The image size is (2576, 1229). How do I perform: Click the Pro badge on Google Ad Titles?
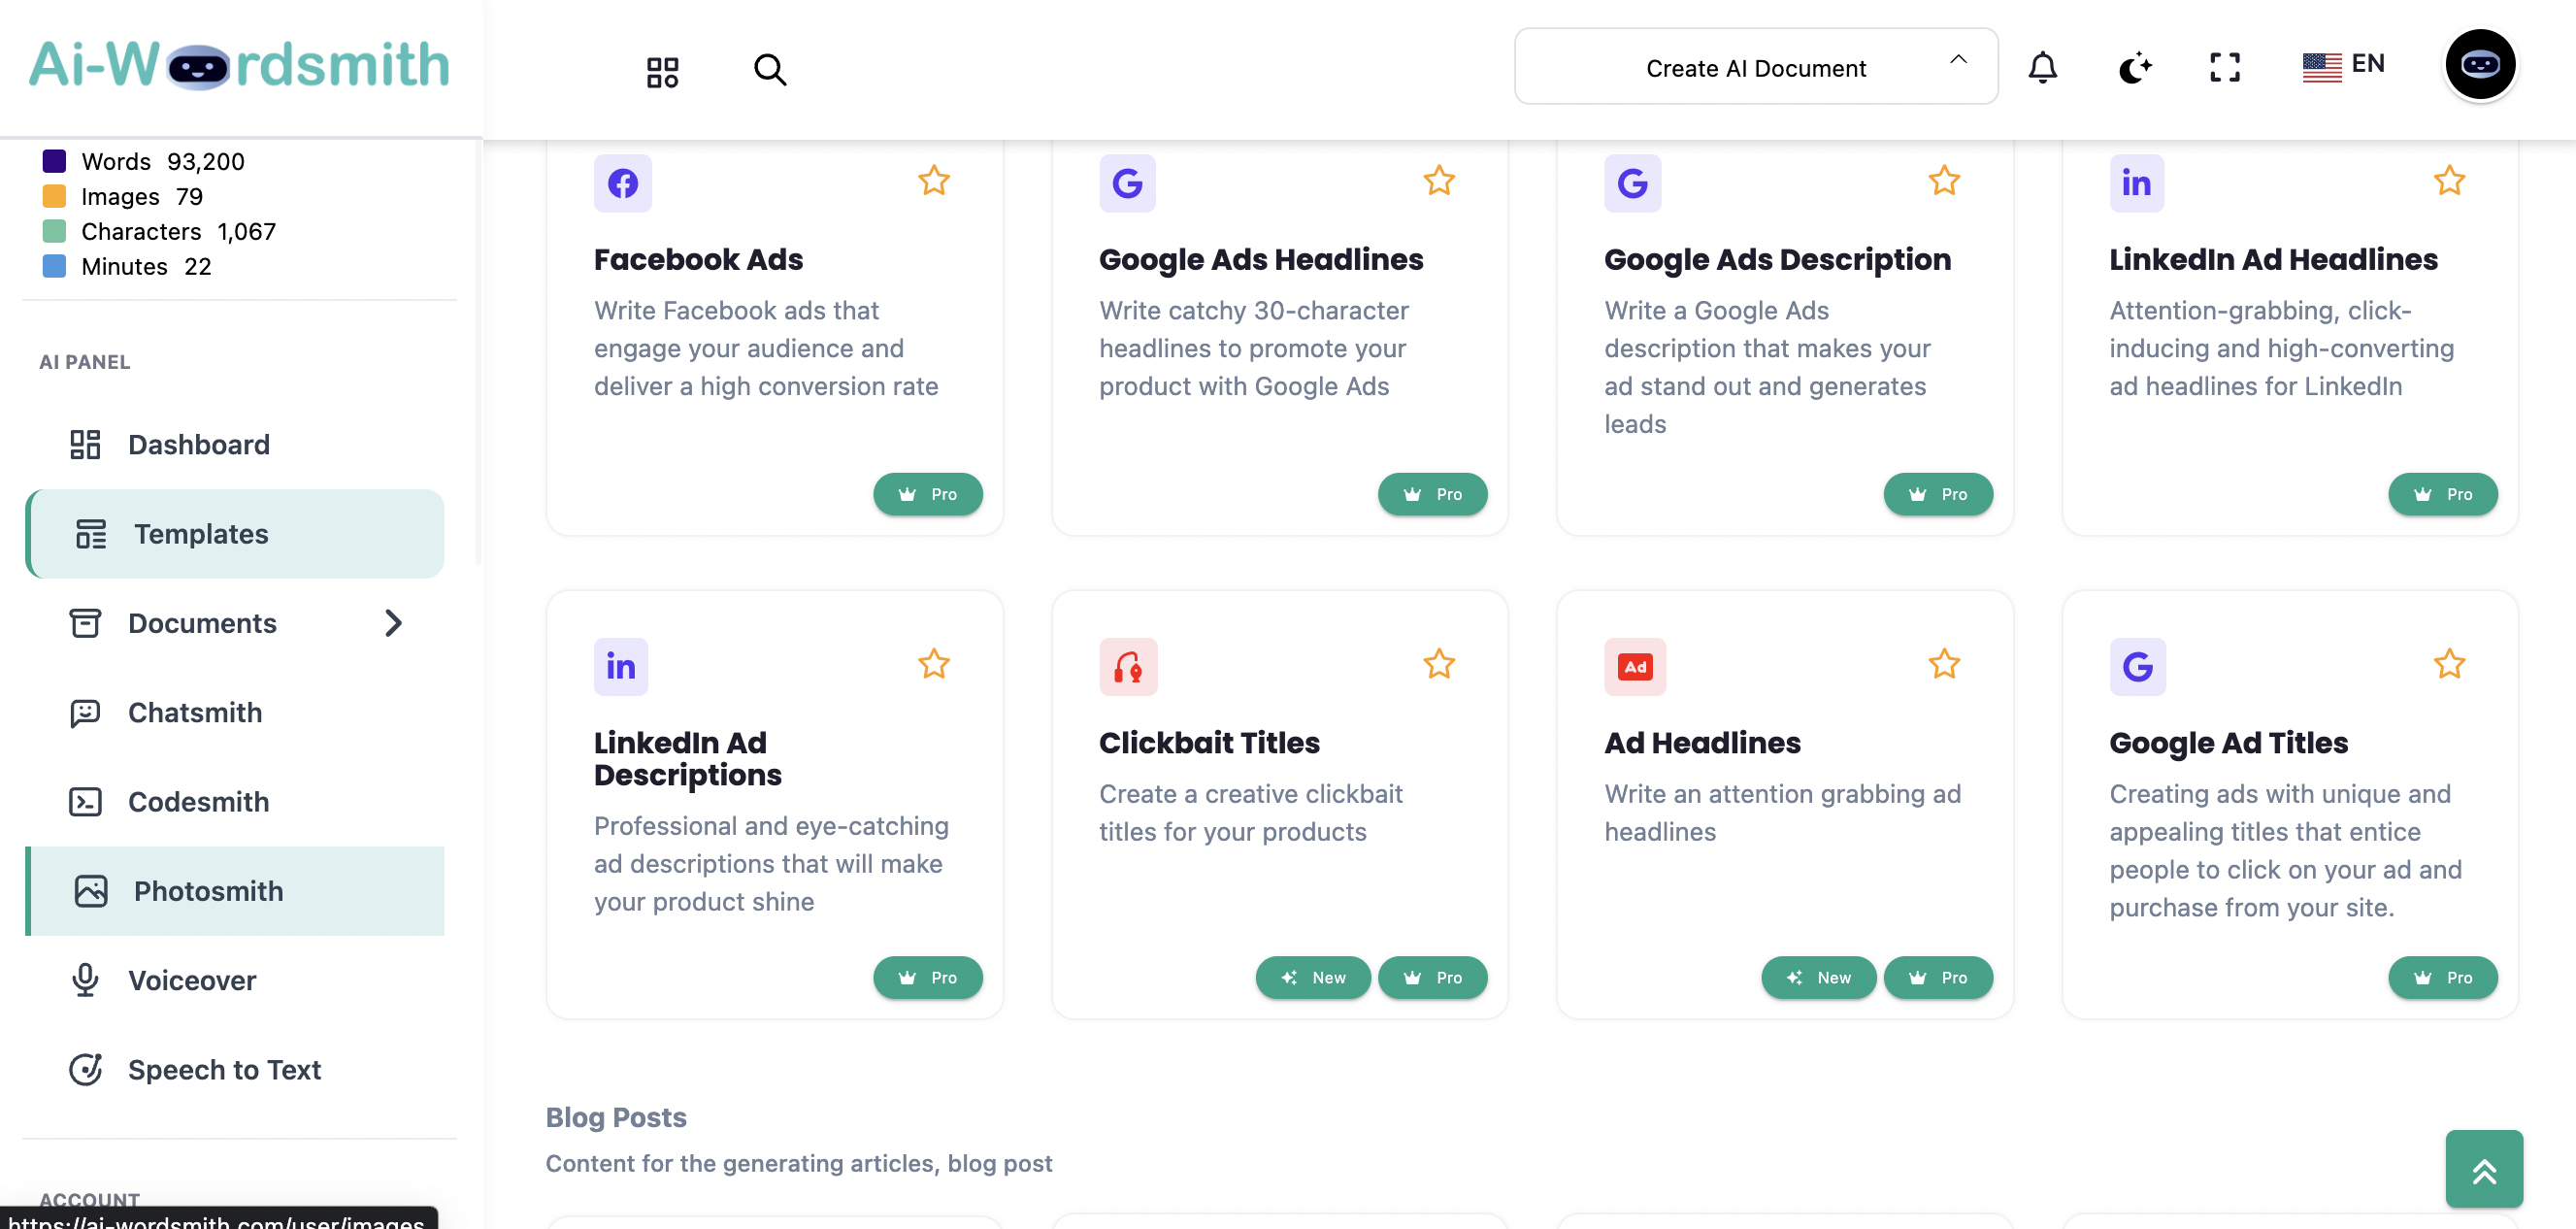click(x=2442, y=977)
